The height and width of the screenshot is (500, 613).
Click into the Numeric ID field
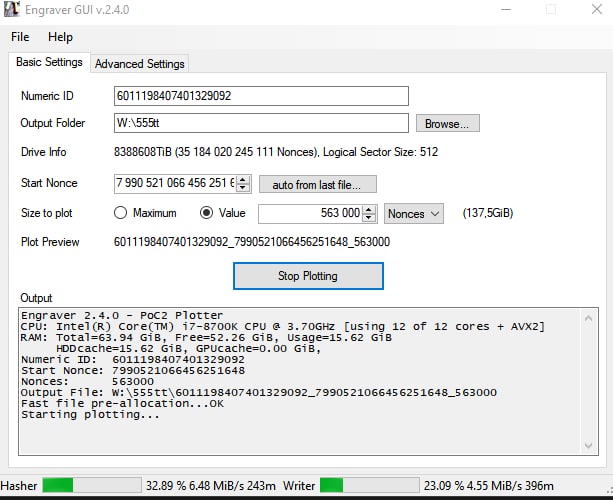pos(261,96)
